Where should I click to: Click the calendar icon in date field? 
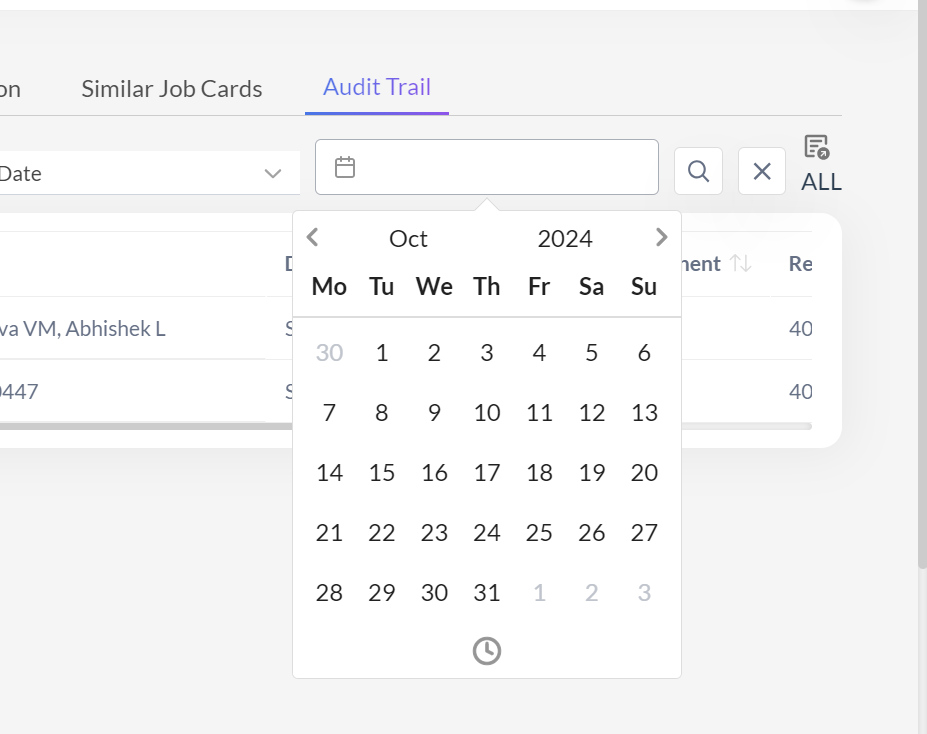coord(345,167)
